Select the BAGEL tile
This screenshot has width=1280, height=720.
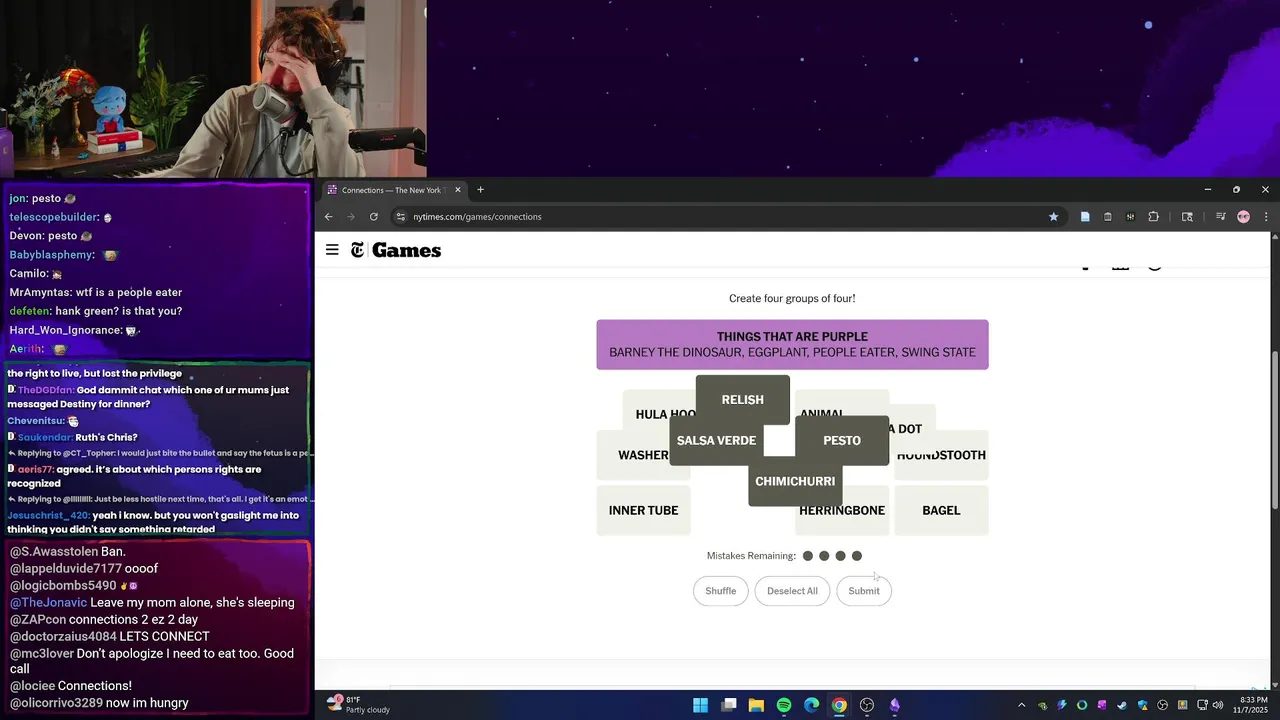941,511
